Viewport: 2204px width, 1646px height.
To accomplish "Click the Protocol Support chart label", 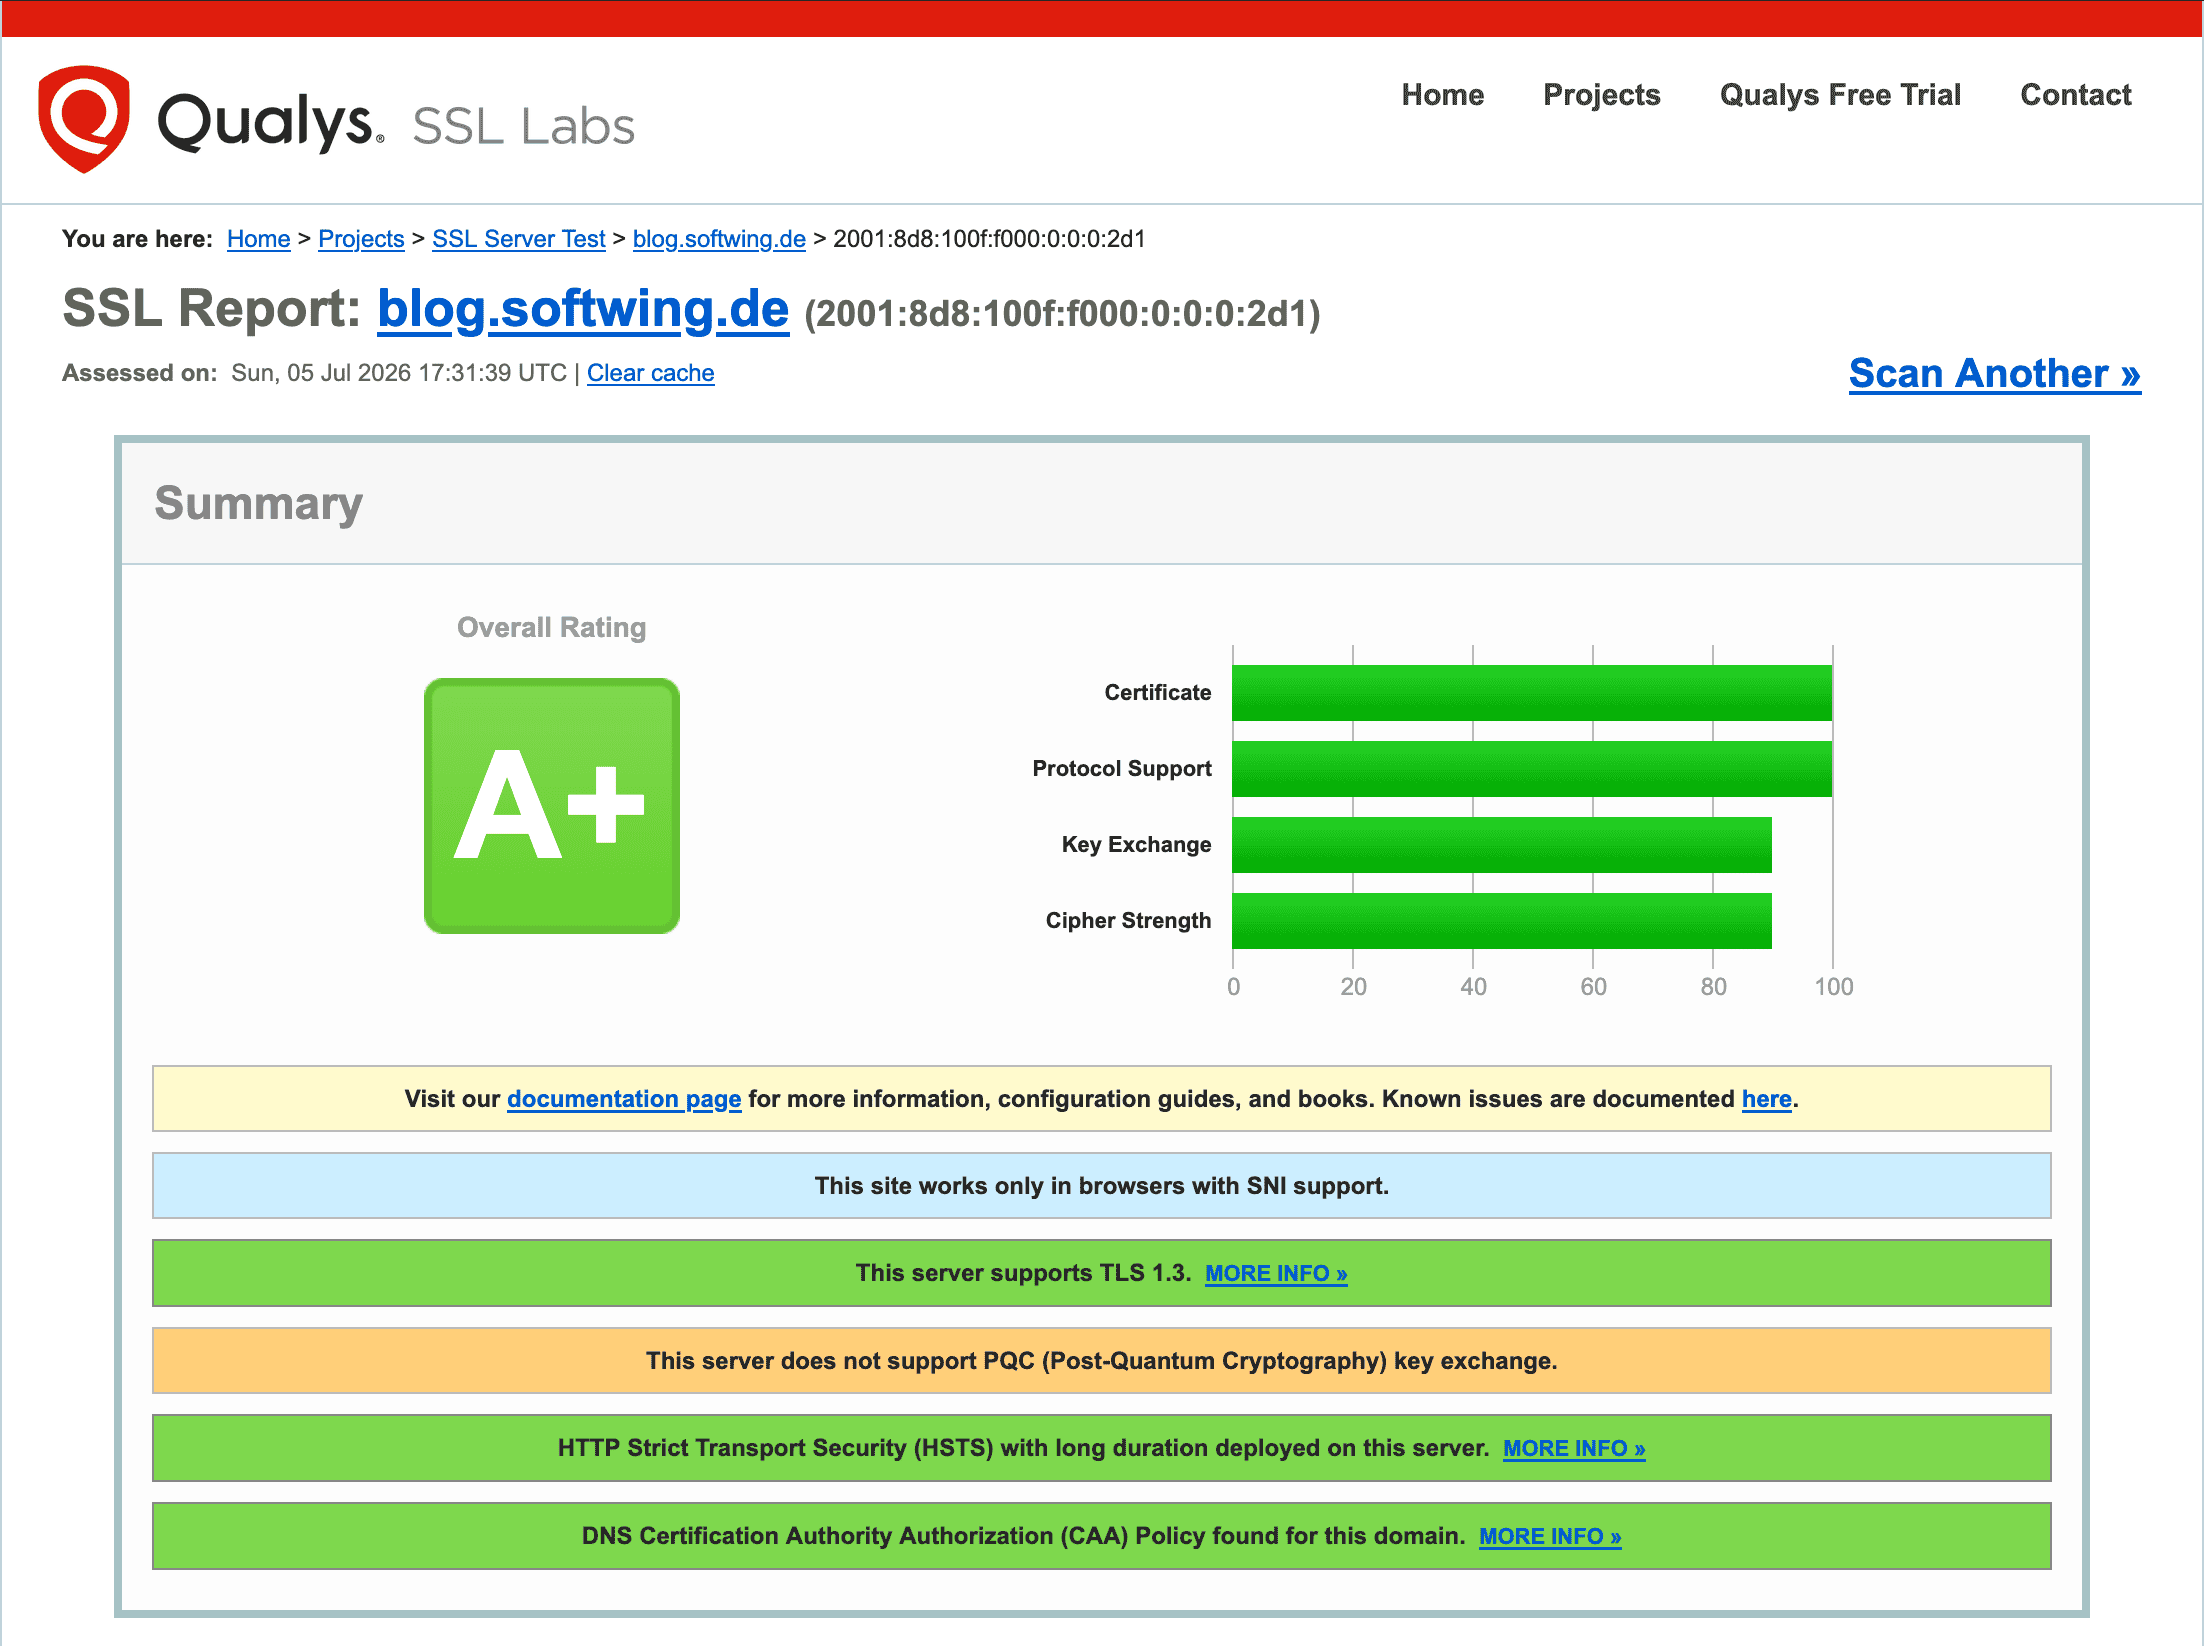I will [x=1121, y=768].
